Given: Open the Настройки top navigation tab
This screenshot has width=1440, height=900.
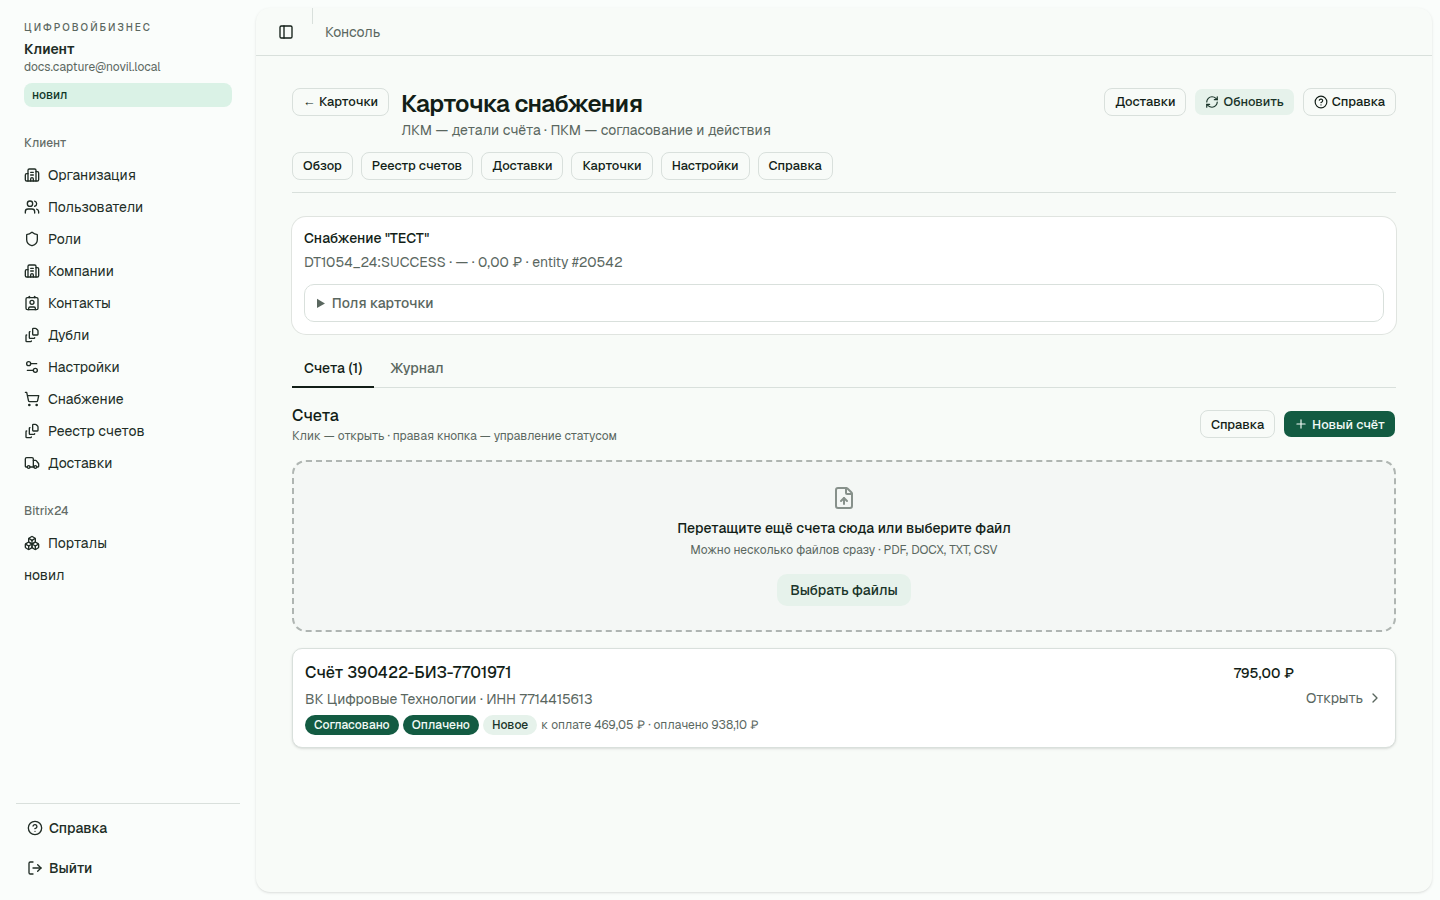Looking at the screenshot, I should [705, 166].
